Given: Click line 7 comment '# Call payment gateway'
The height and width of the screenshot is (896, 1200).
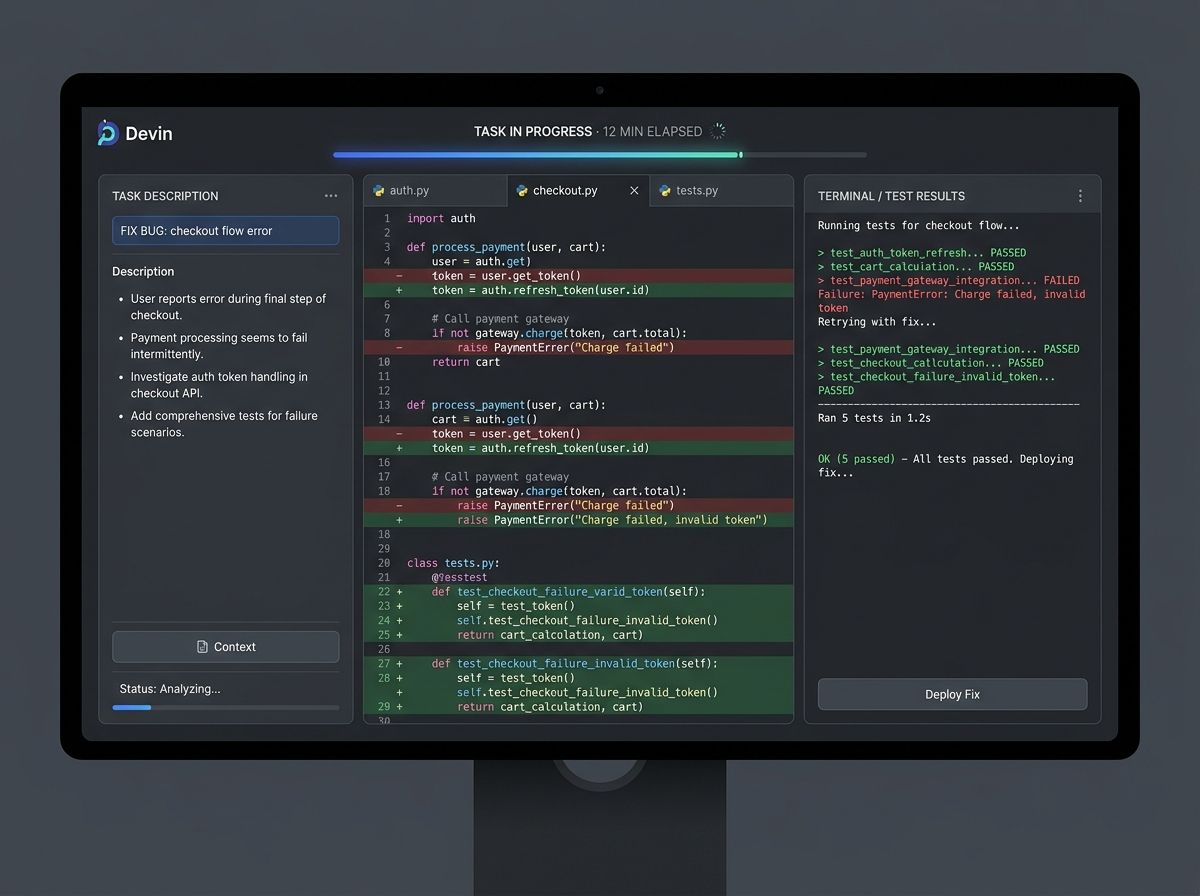Looking at the screenshot, I should point(500,319).
